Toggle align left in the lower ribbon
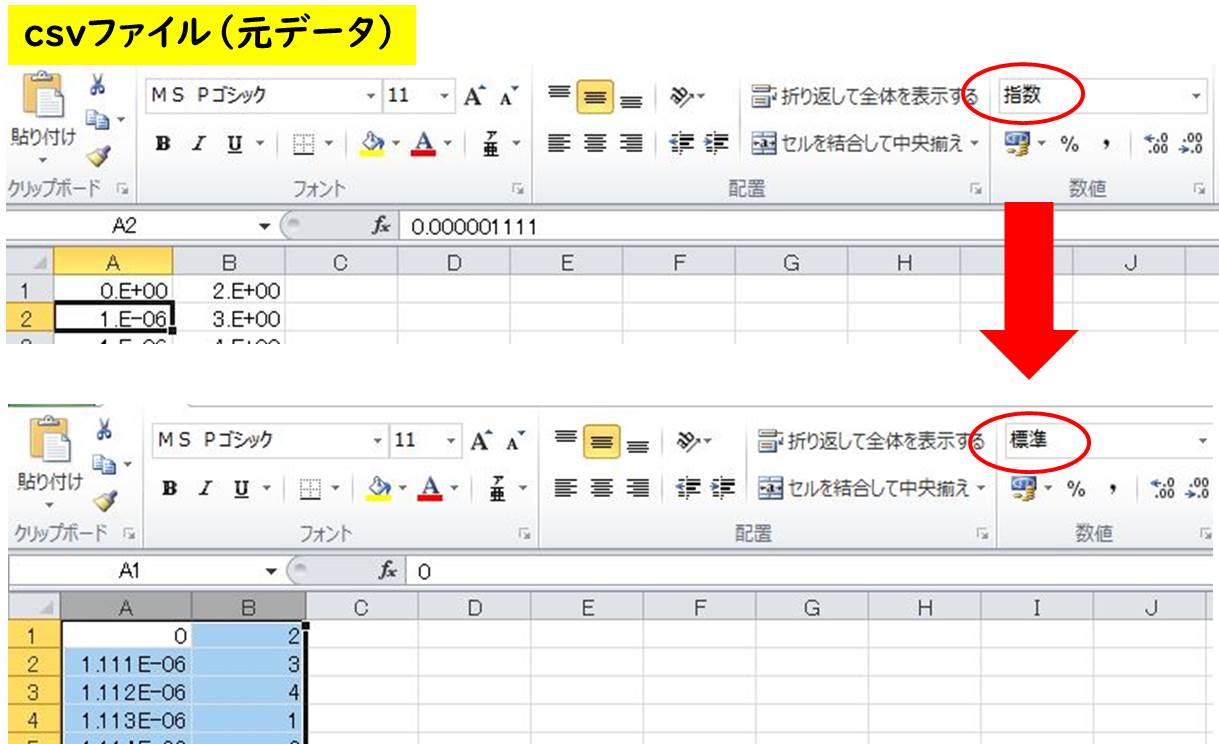This screenshot has width=1219, height=744. click(567, 486)
